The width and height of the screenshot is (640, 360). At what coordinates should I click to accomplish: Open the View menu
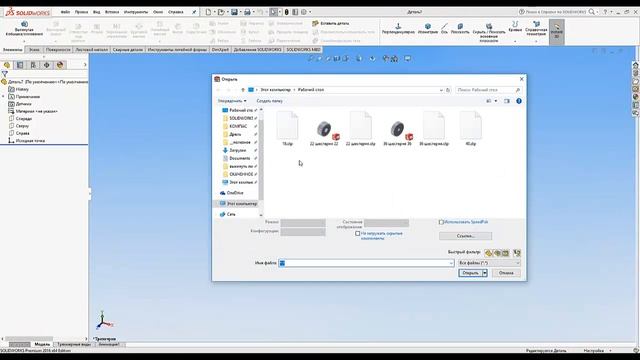pos(97,12)
